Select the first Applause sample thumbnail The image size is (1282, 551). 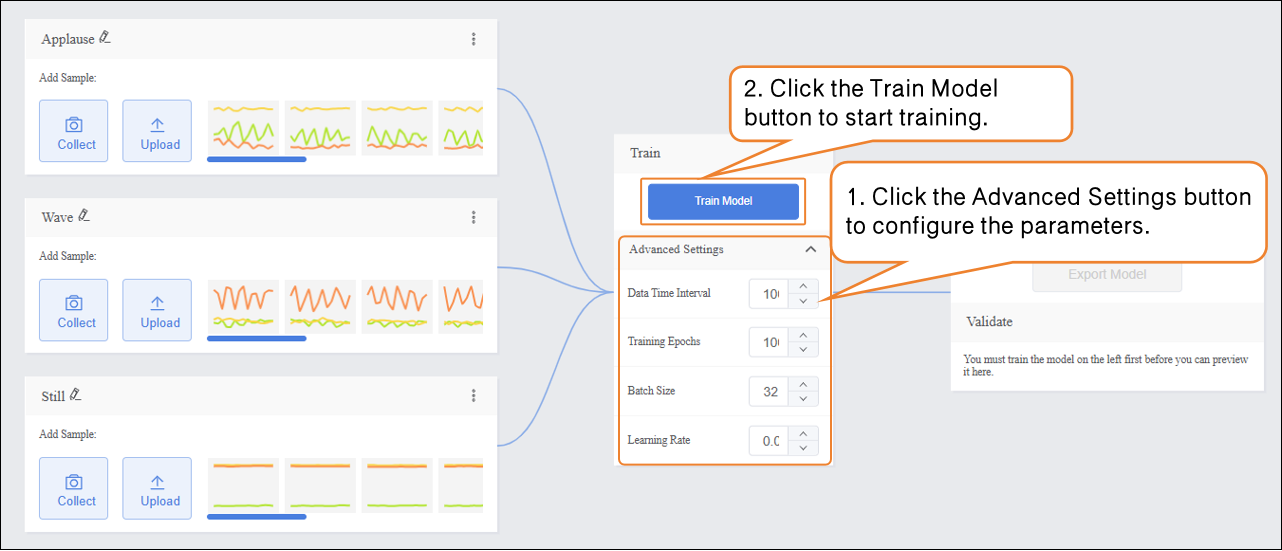click(243, 127)
